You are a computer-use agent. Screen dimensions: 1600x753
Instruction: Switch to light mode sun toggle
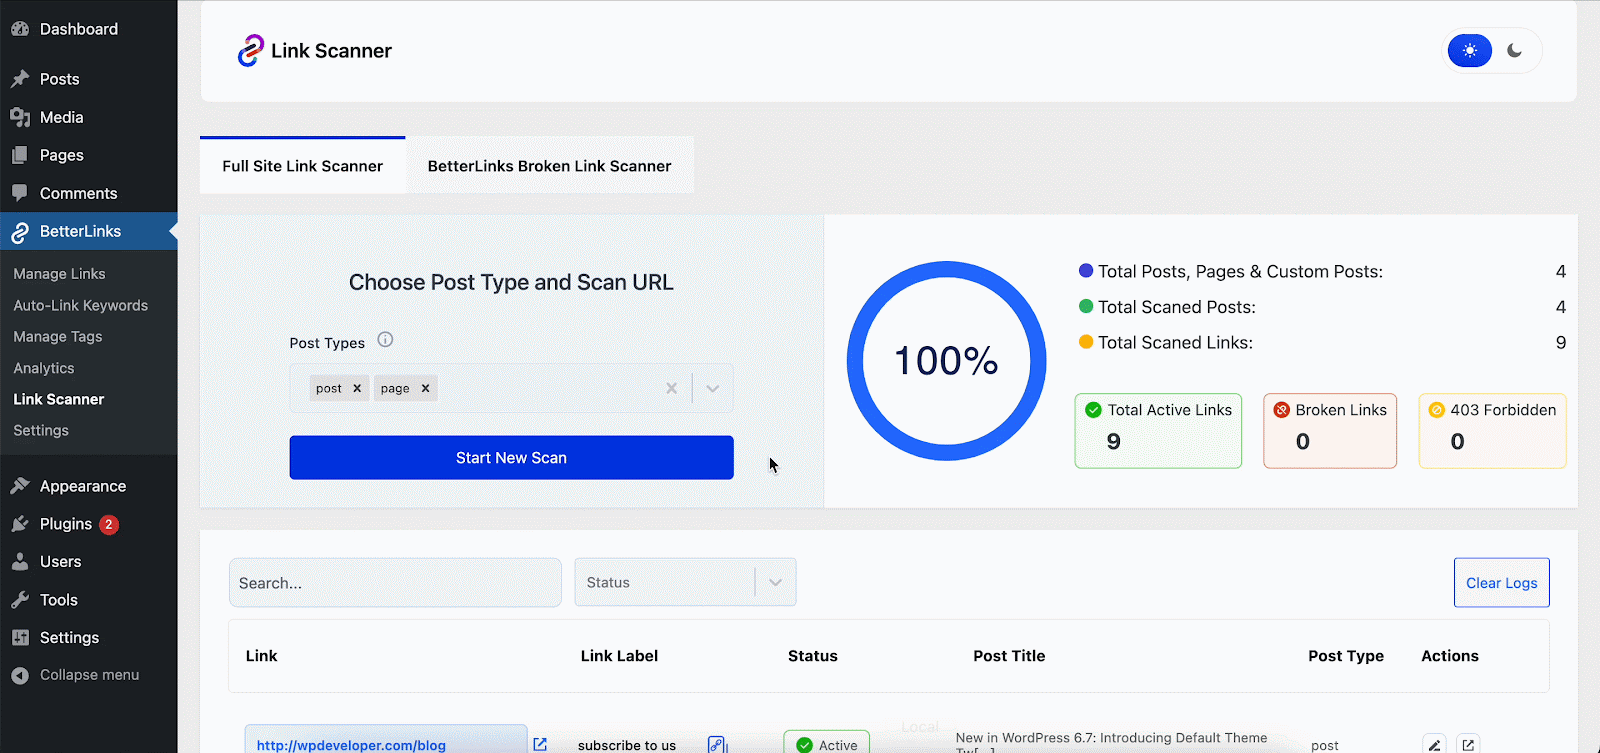tap(1470, 51)
